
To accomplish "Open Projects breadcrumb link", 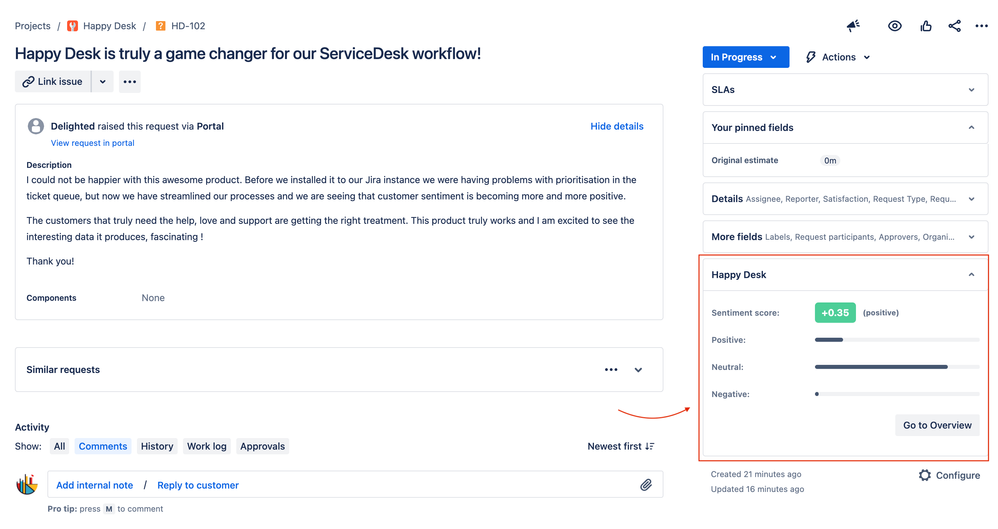I will 32,26.
